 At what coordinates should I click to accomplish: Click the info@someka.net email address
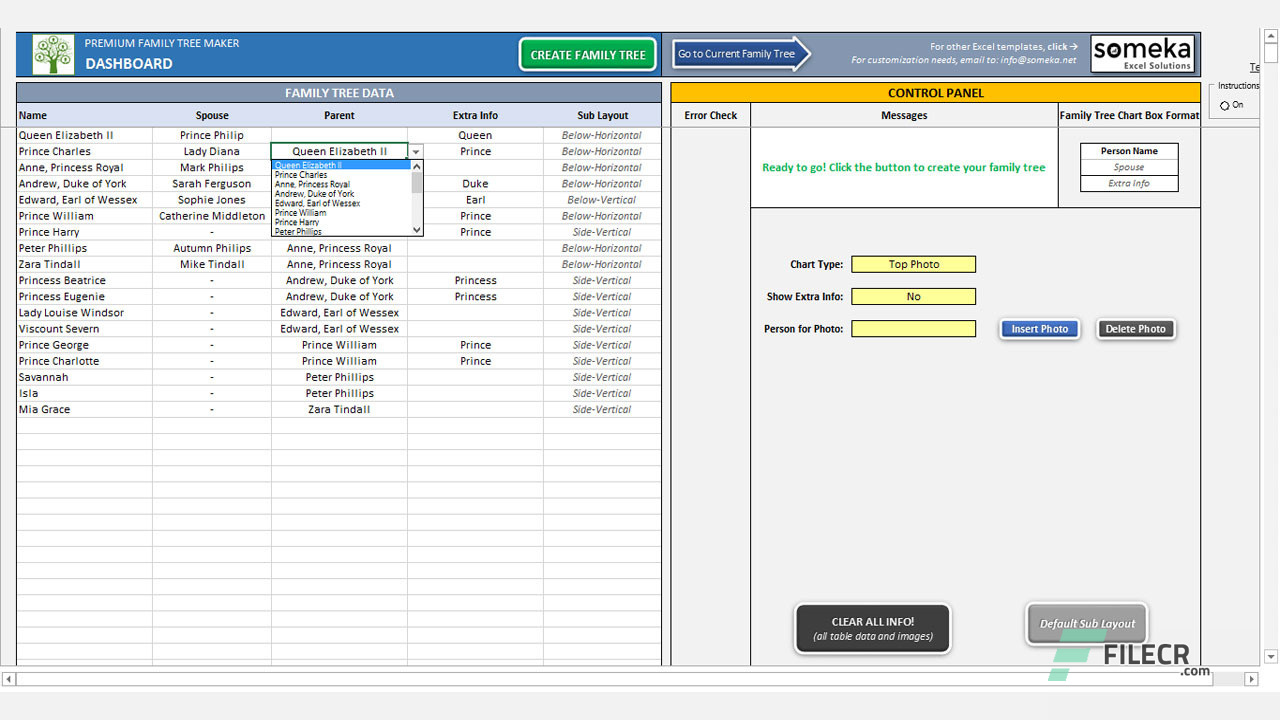pyautogui.click(x=1041, y=60)
